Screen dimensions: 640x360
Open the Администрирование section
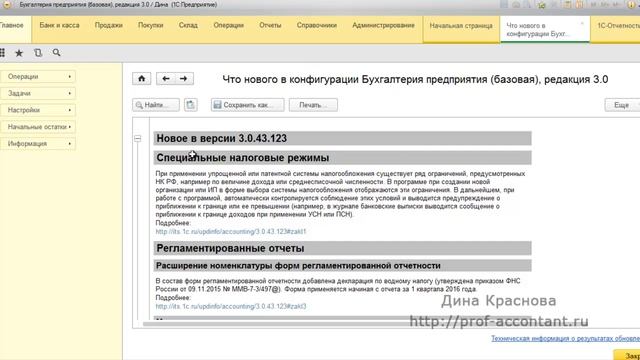(x=383, y=25)
